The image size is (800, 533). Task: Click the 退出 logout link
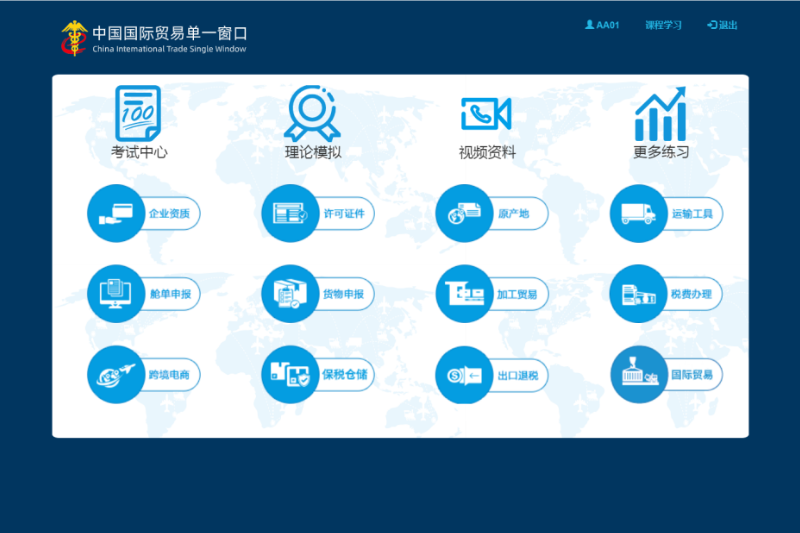[728, 25]
